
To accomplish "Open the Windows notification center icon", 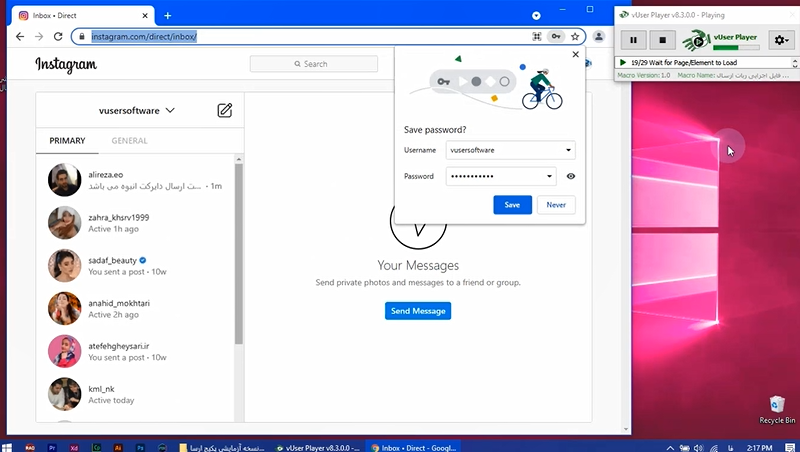I will [790, 448].
